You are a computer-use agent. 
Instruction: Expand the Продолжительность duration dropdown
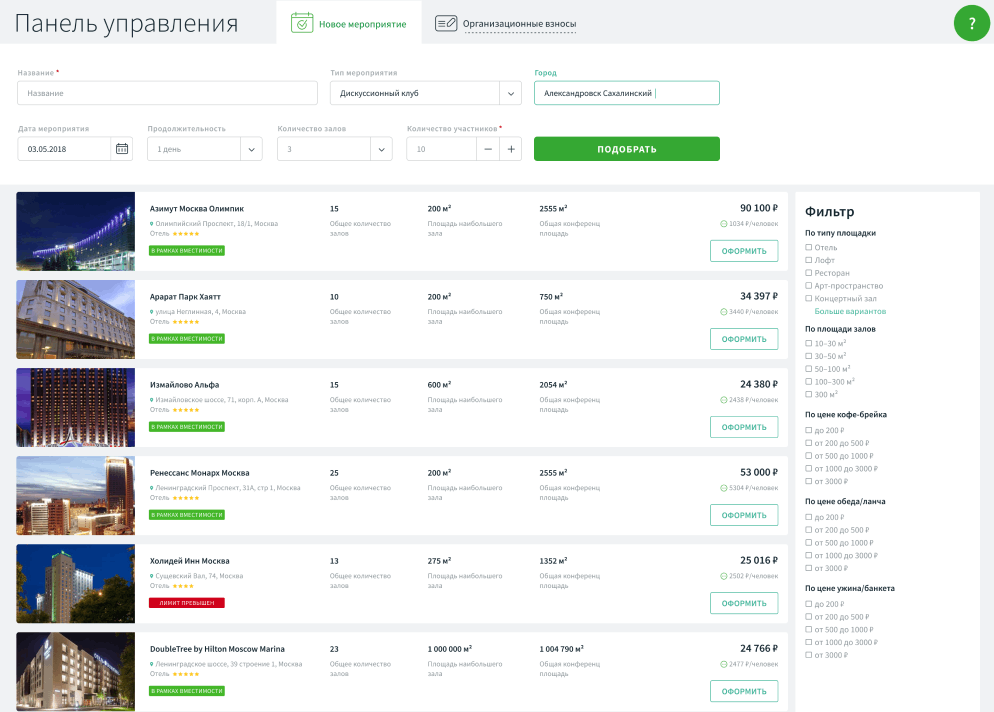point(204,147)
